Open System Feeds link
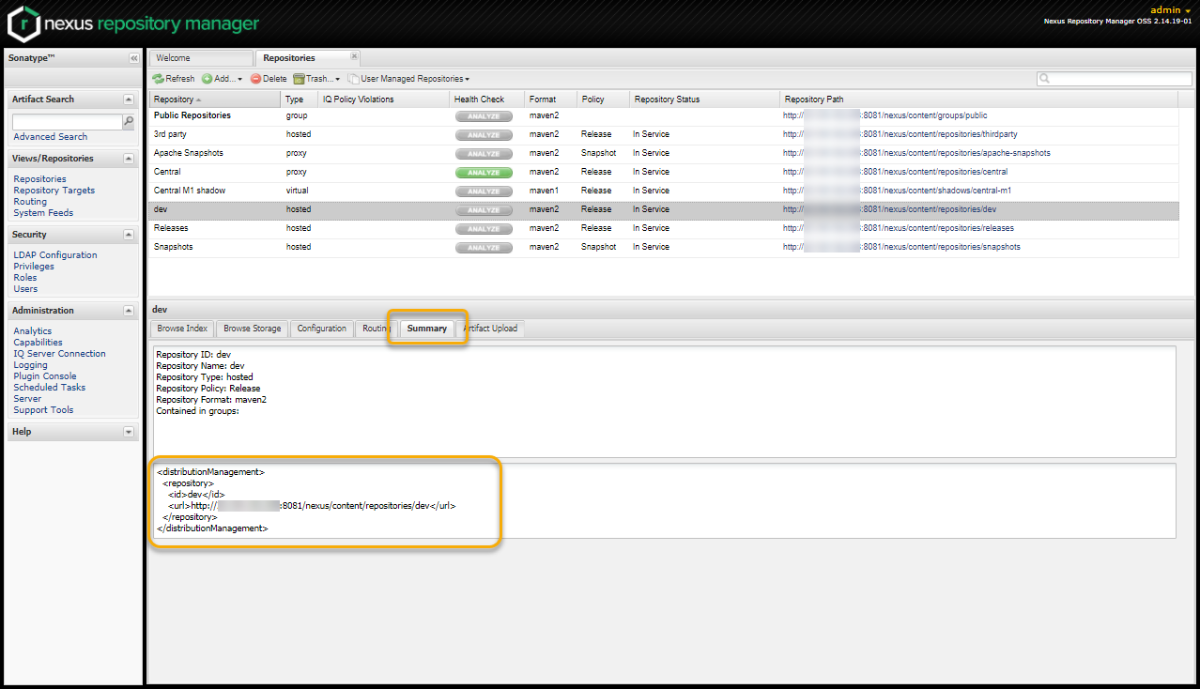This screenshot has height=689, width=1200. point(43,213)
